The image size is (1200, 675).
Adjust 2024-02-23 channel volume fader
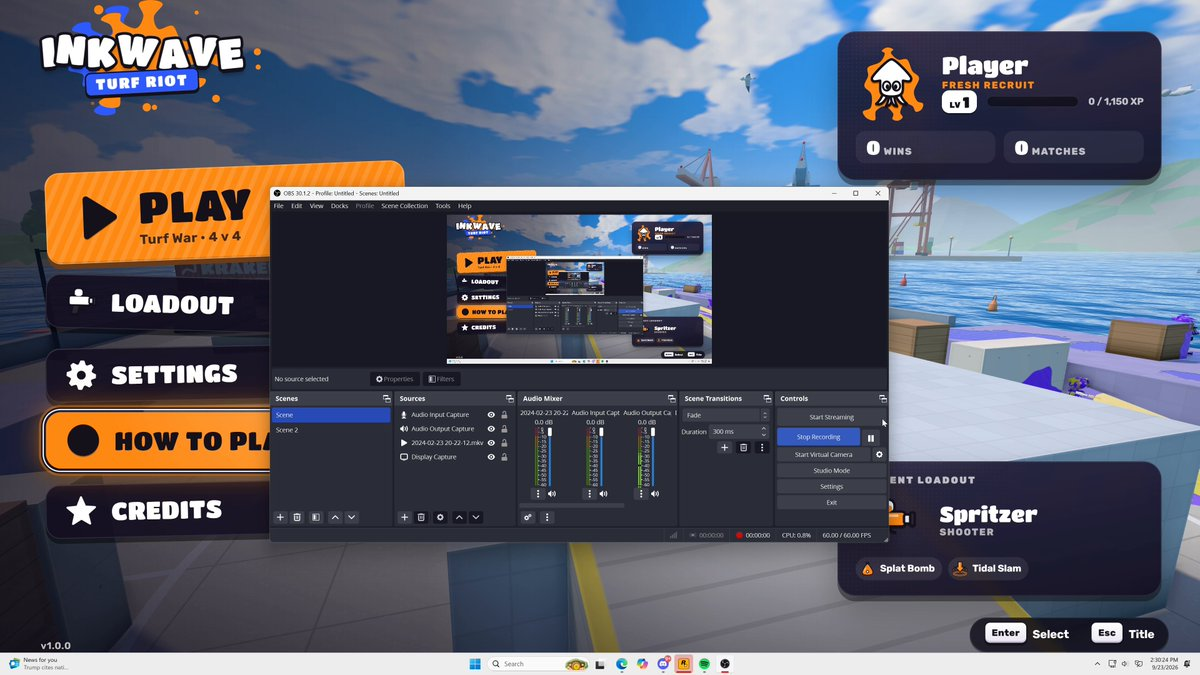[x=549, y=432]
